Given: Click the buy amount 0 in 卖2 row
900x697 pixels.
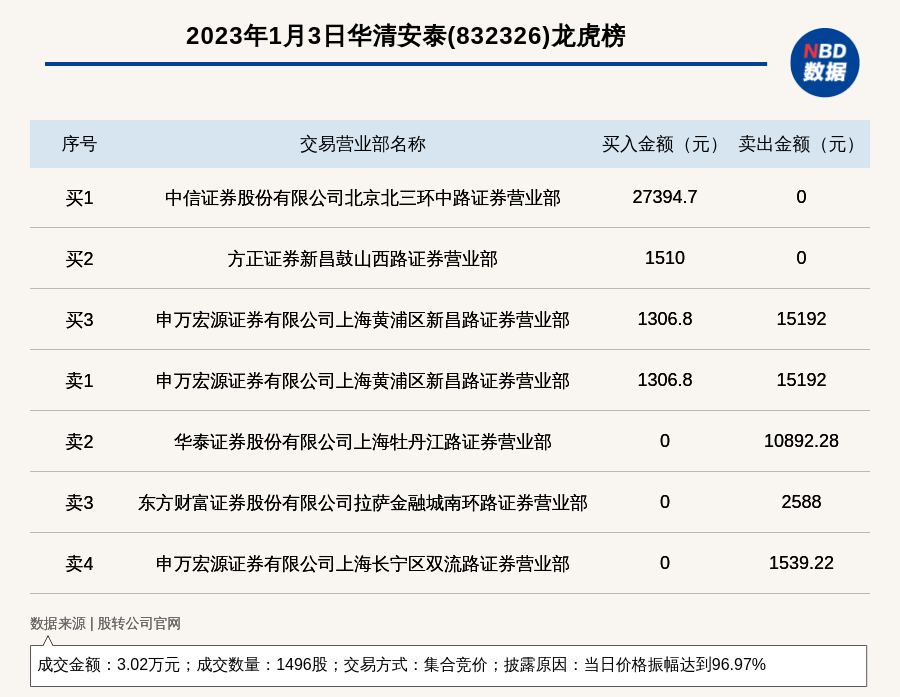Looking at the screenshot, I should coord(665,440).
